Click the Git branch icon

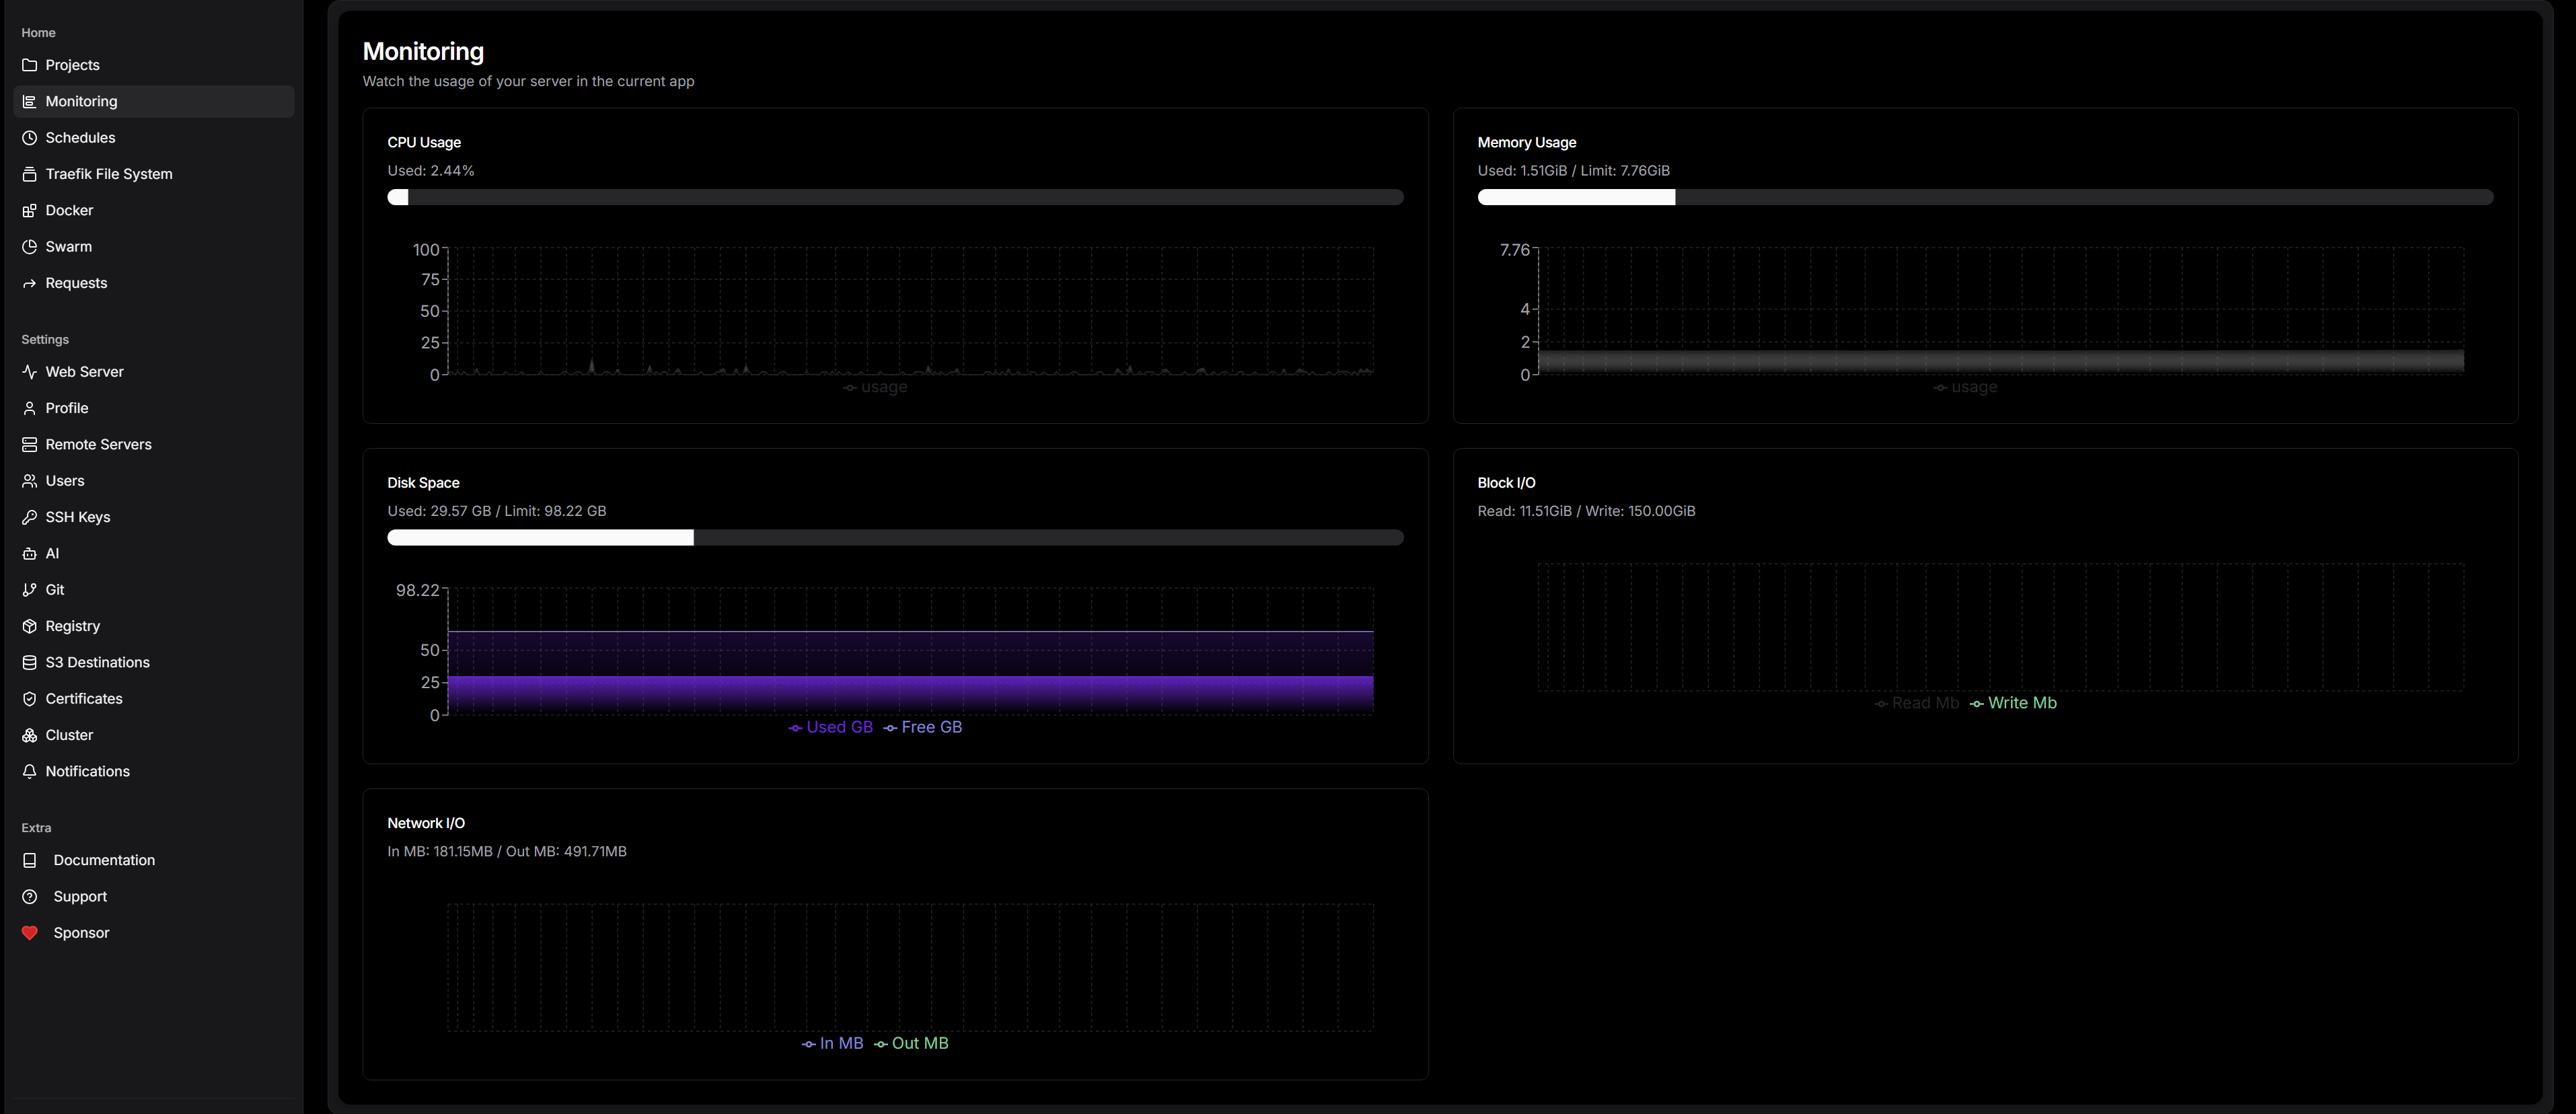click(x=30, y=590)
